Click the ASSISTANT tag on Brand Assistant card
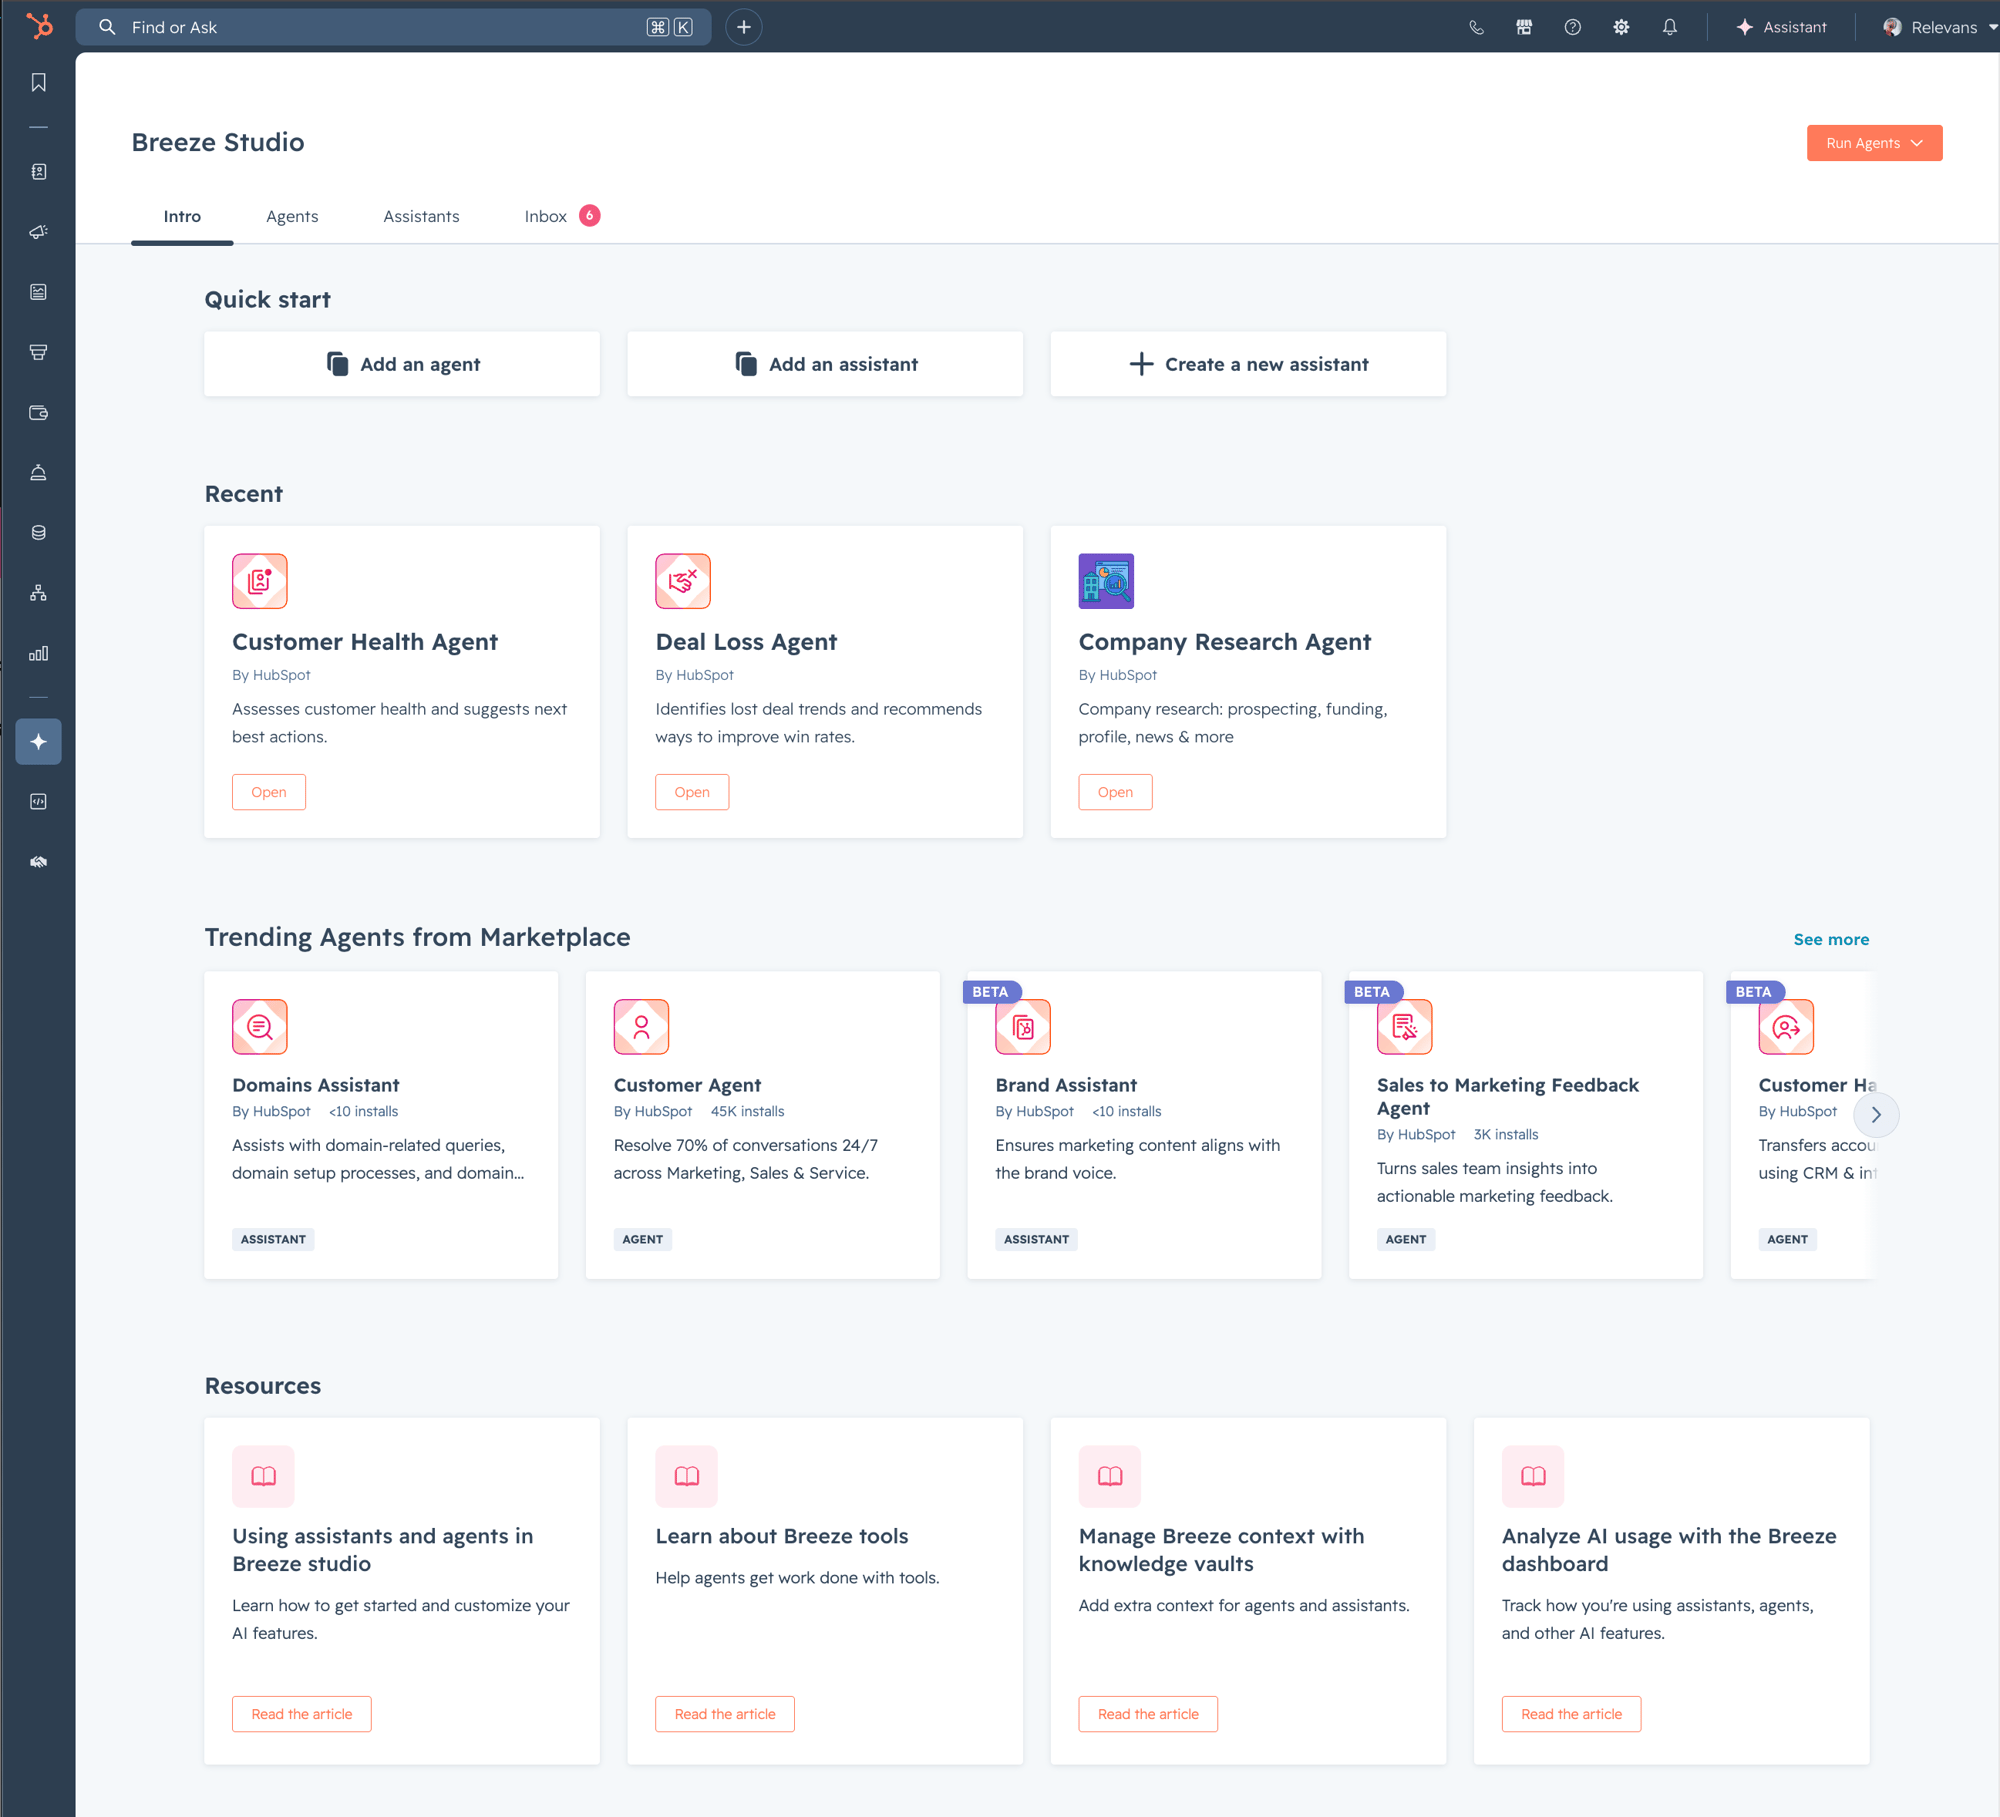2000x1817 pixels. [x=1036, y=1239]
